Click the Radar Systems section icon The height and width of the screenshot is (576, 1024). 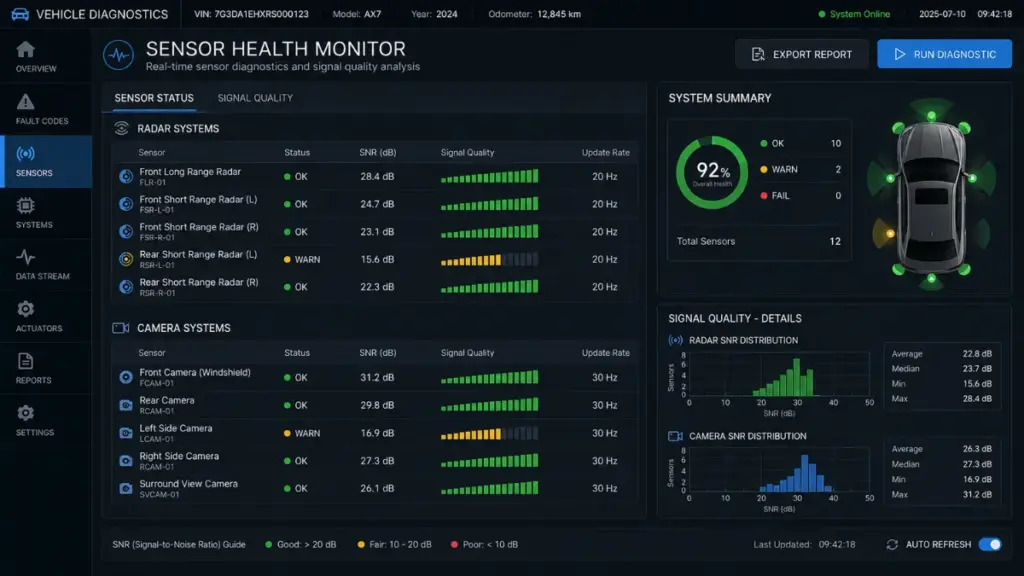[121, 129]
